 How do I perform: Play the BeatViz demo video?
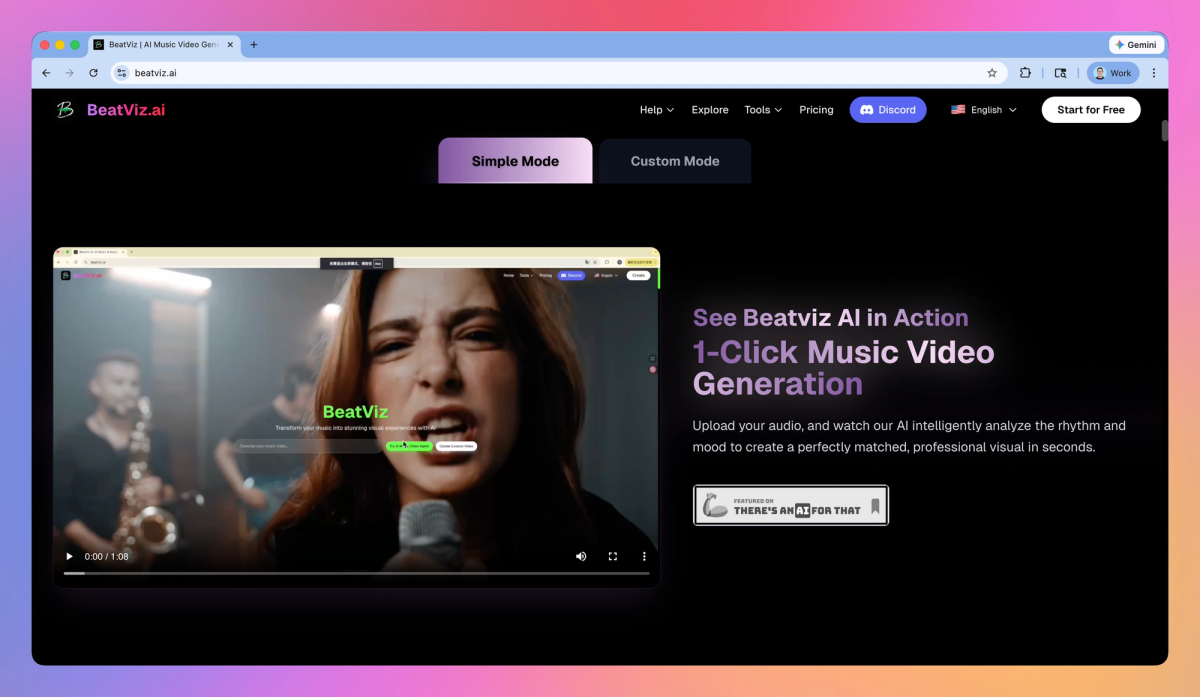(x=69, y=556)
